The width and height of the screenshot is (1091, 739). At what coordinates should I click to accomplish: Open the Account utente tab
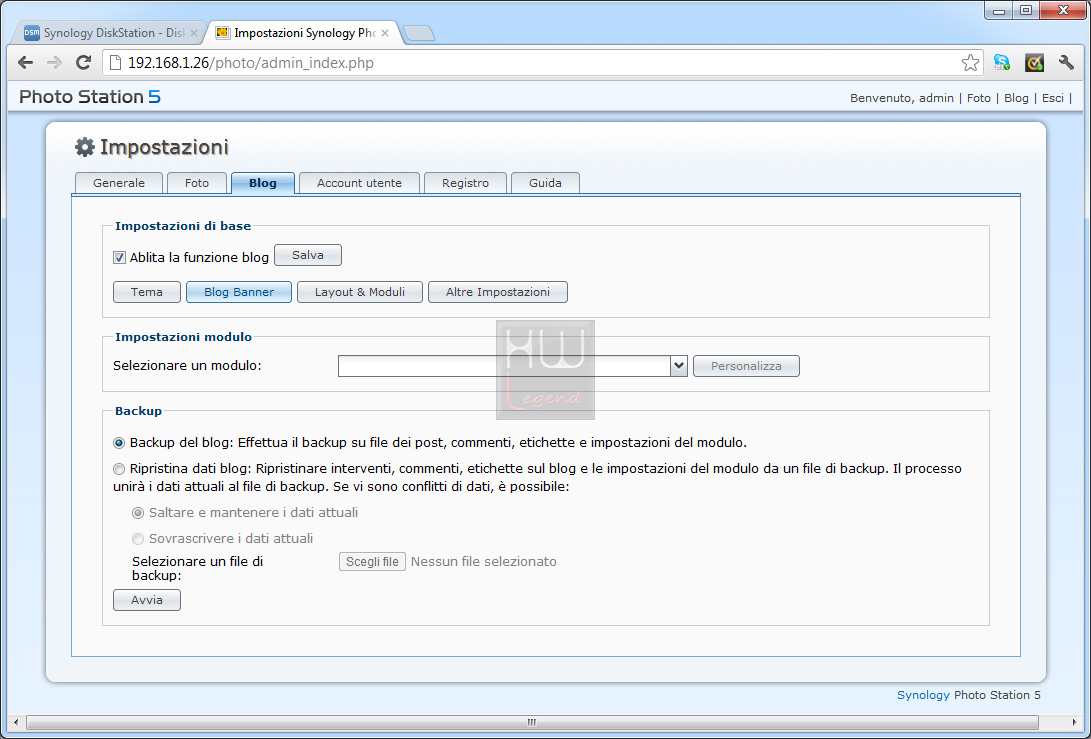[360, 183]
